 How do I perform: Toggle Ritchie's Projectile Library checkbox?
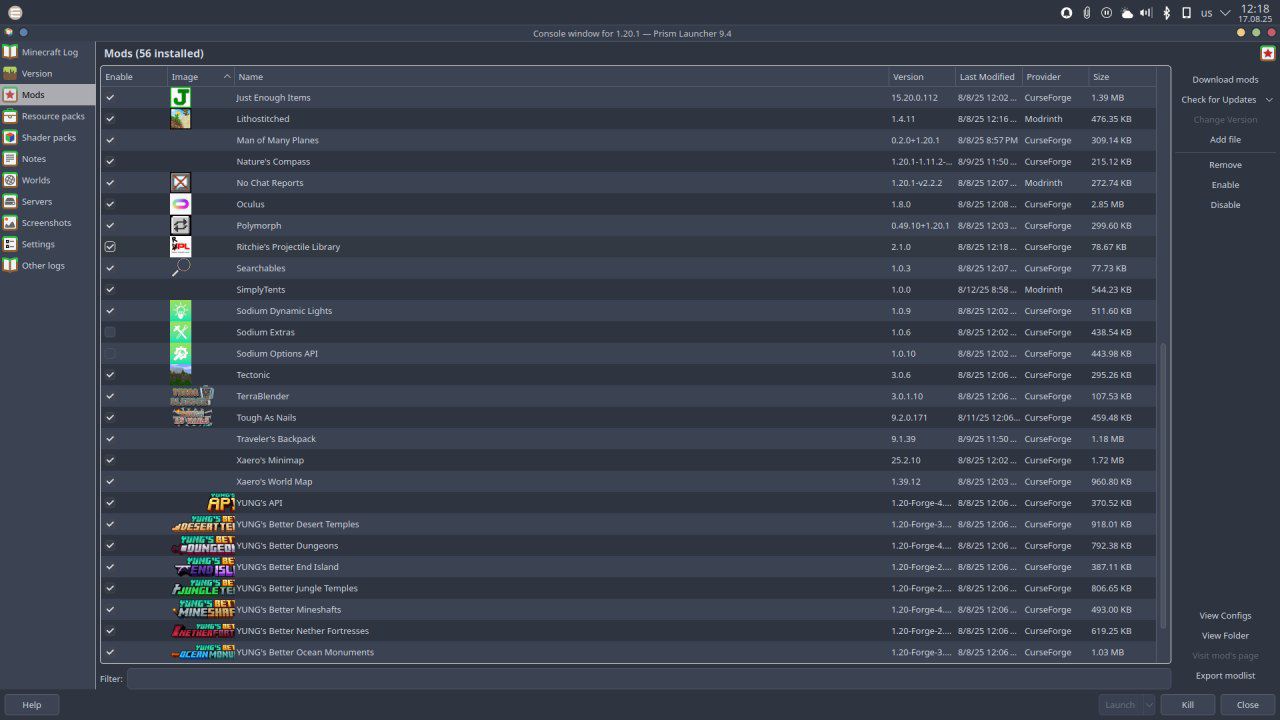pyautogui.click(x=110, y=247)
